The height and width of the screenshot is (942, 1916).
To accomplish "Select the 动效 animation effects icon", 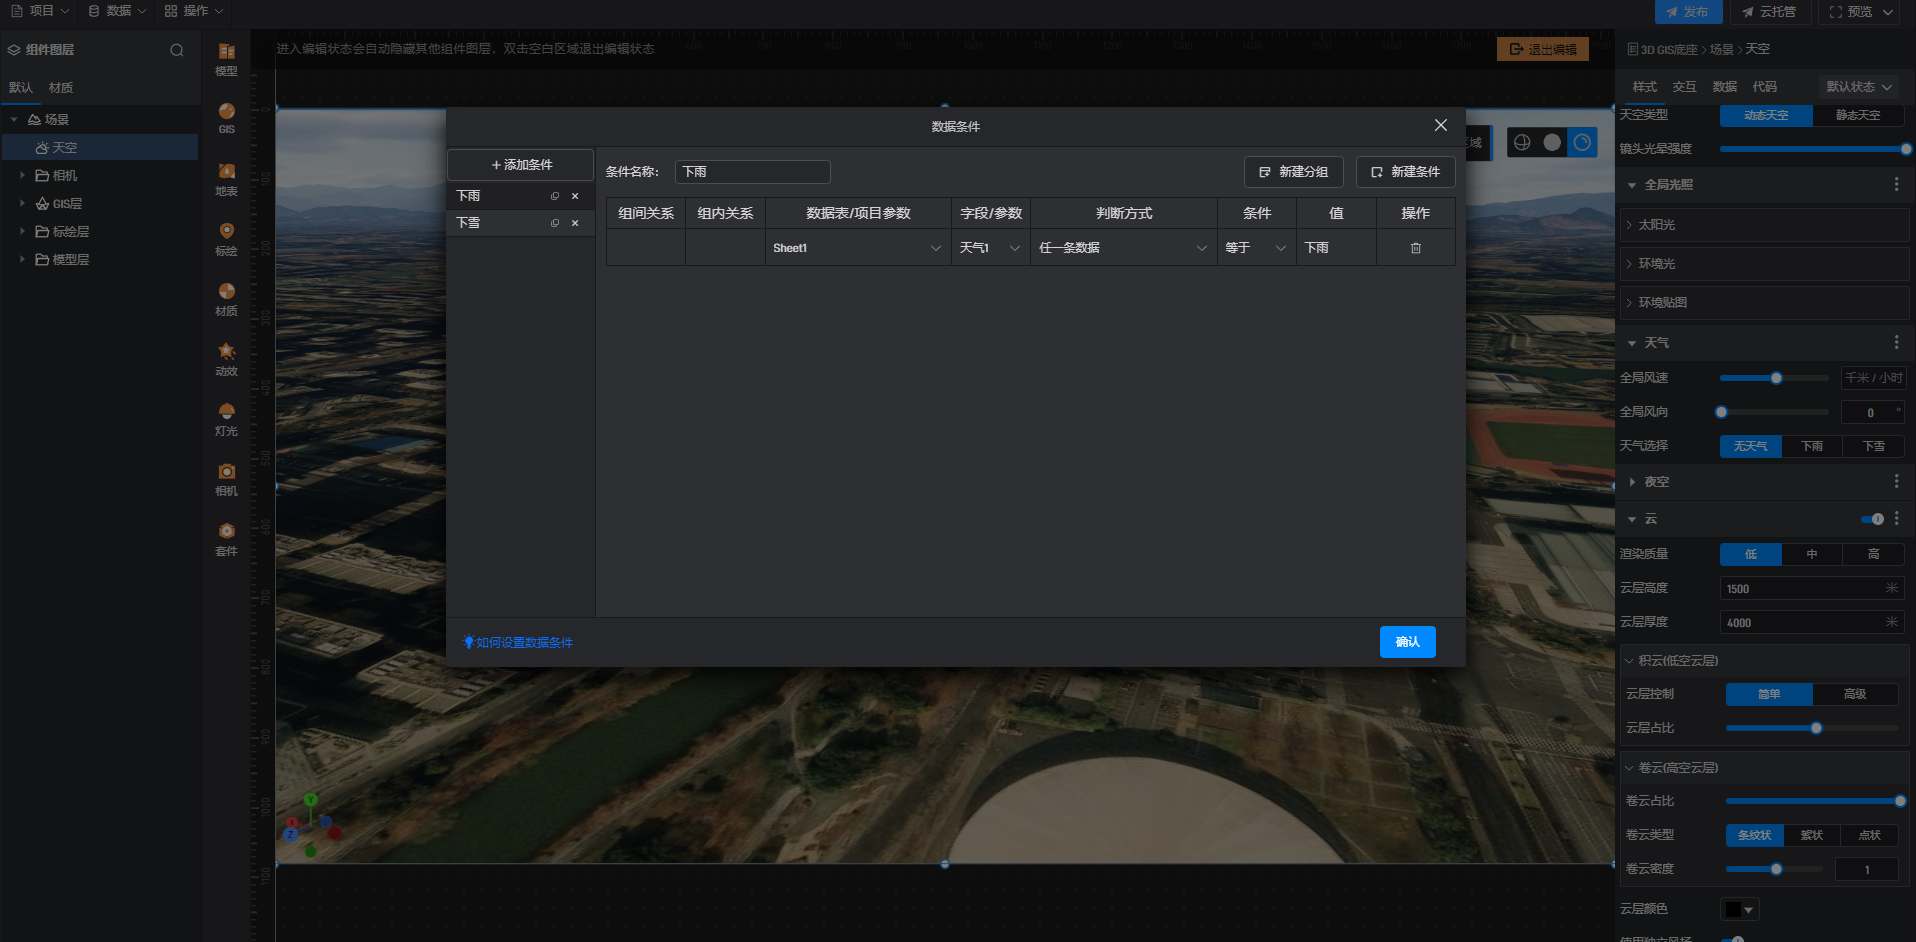I will [227, 359].
